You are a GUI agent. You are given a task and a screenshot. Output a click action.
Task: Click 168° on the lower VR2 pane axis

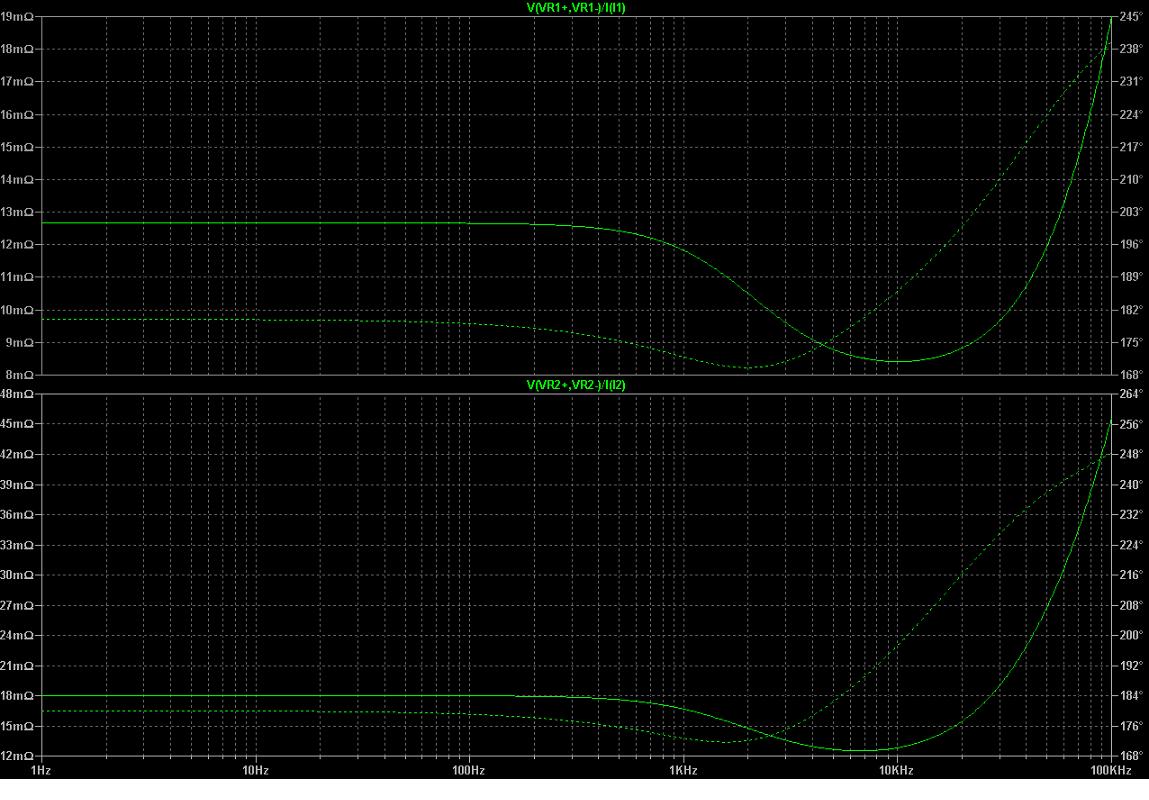pyautogui.click(x=1131, y=756)
